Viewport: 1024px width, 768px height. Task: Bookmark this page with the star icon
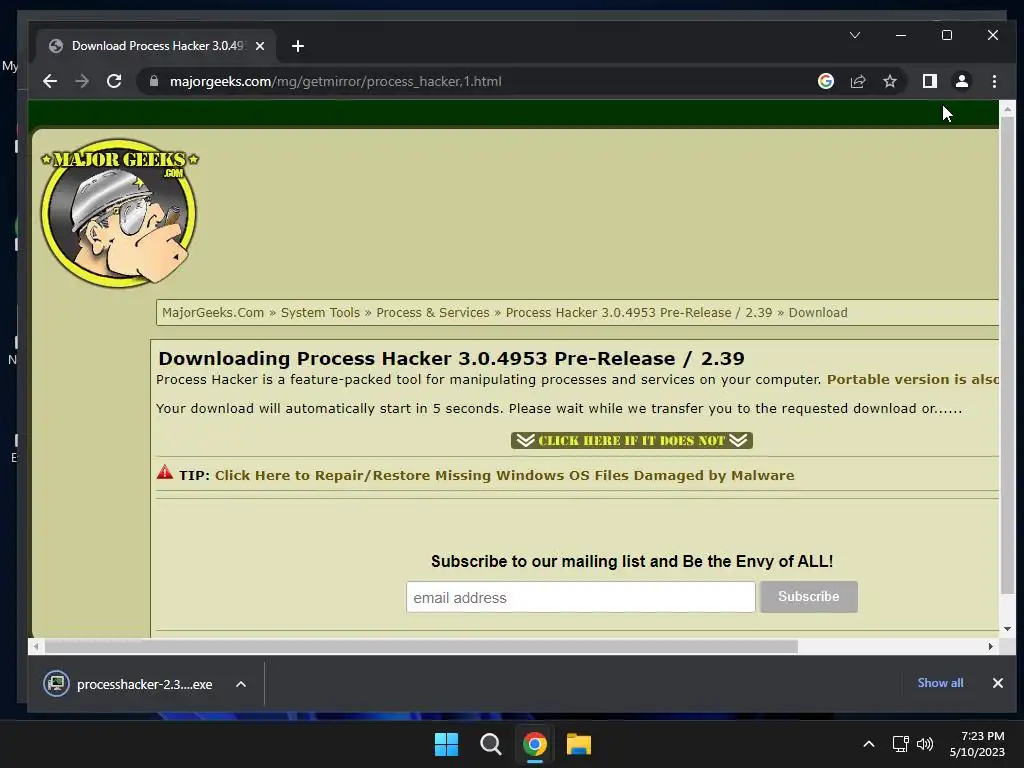[889, 81]
